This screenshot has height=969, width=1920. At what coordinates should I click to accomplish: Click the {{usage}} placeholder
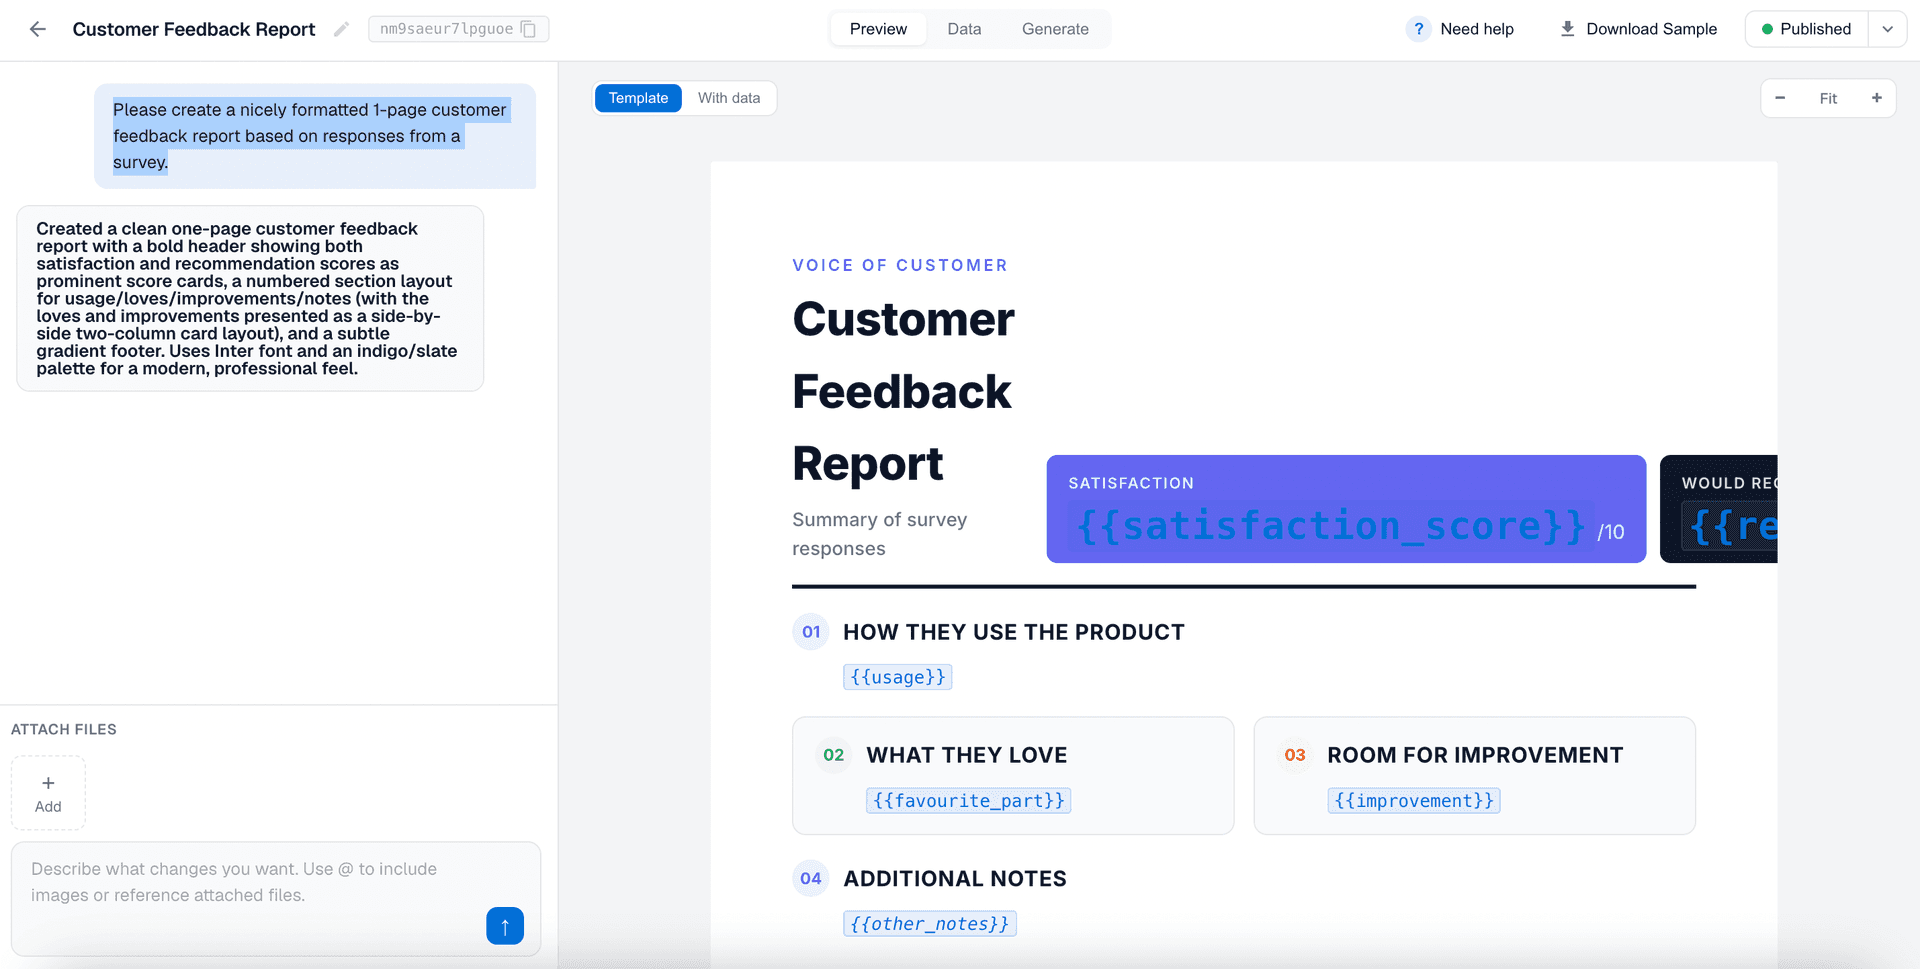click(897, 677)
